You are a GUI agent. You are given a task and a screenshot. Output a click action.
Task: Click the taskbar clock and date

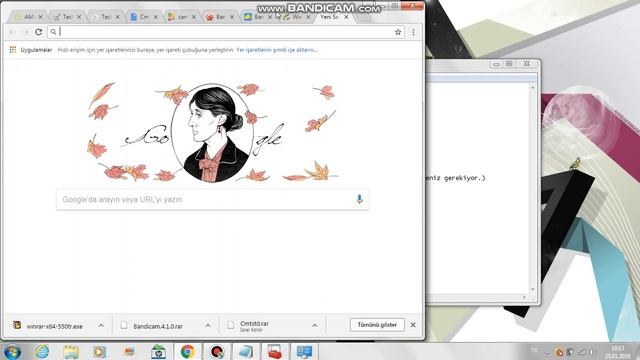[x=618, y=352]
